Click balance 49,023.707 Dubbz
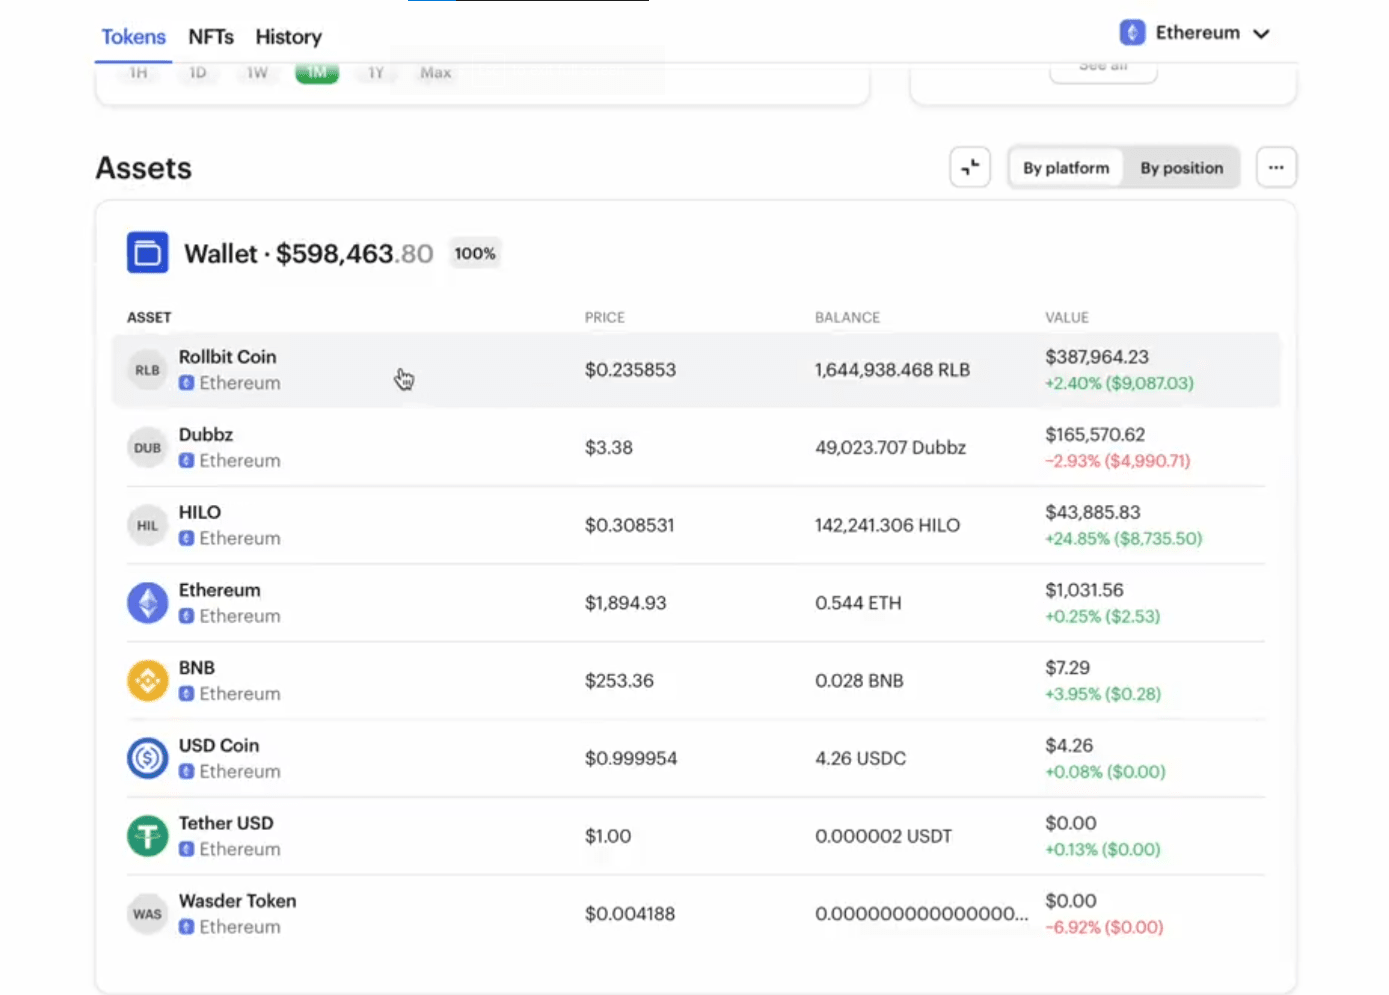Screen dimensions: 1389x995 point(890,448)
